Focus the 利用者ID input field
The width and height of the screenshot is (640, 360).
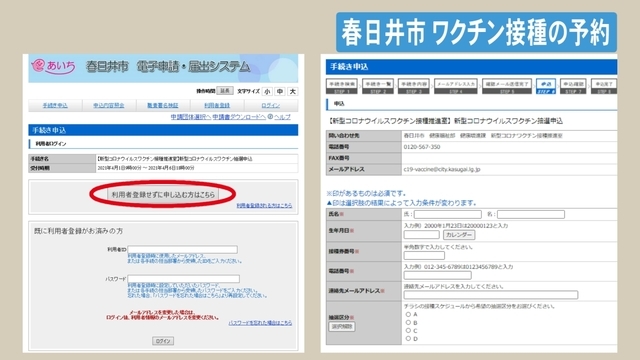[x=182, y=249]
